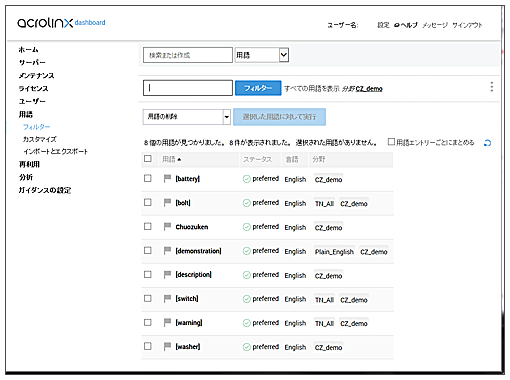Click the preferred status icon for [switch]
The height and width of the screenshot is (380, 510).
tap(247, 299)
